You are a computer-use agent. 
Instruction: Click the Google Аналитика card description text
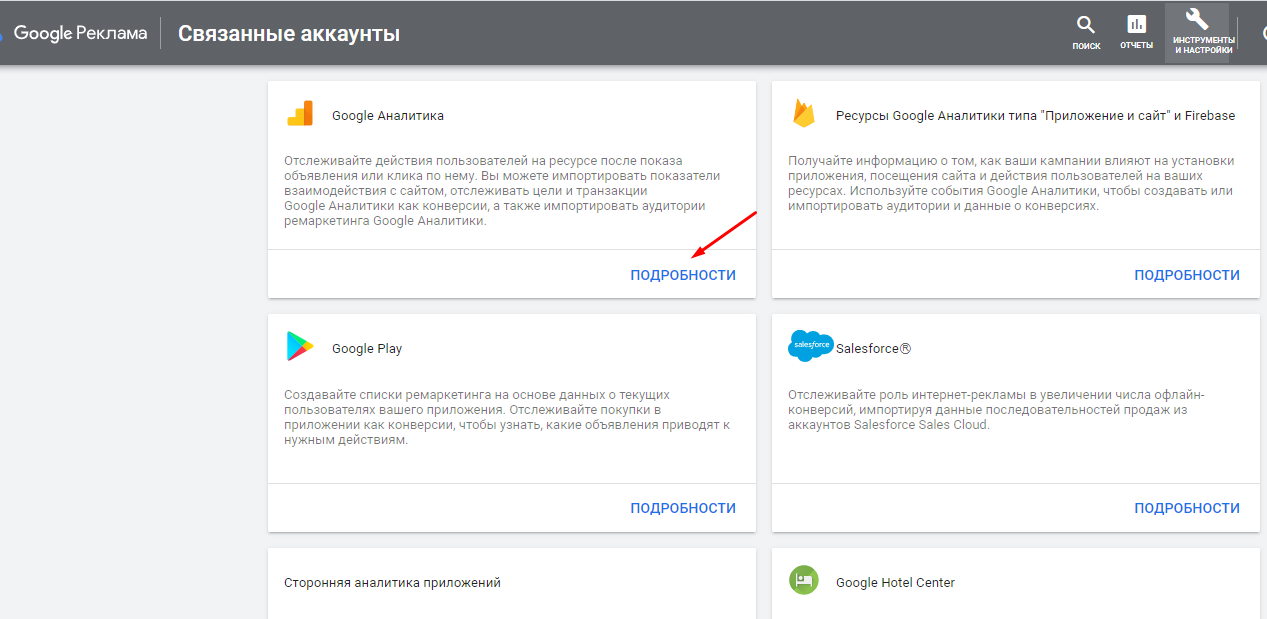click(x=502, y=191)
